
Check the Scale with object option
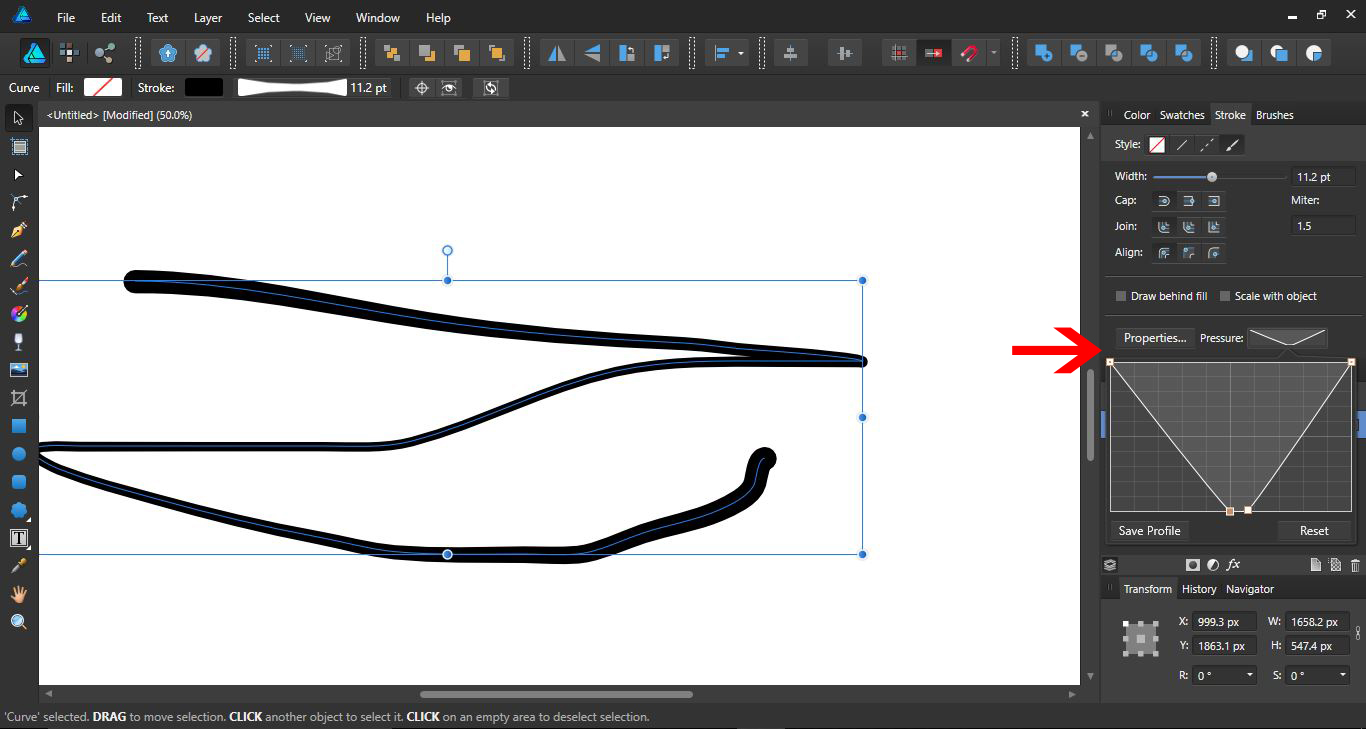tap(1225, 296)
